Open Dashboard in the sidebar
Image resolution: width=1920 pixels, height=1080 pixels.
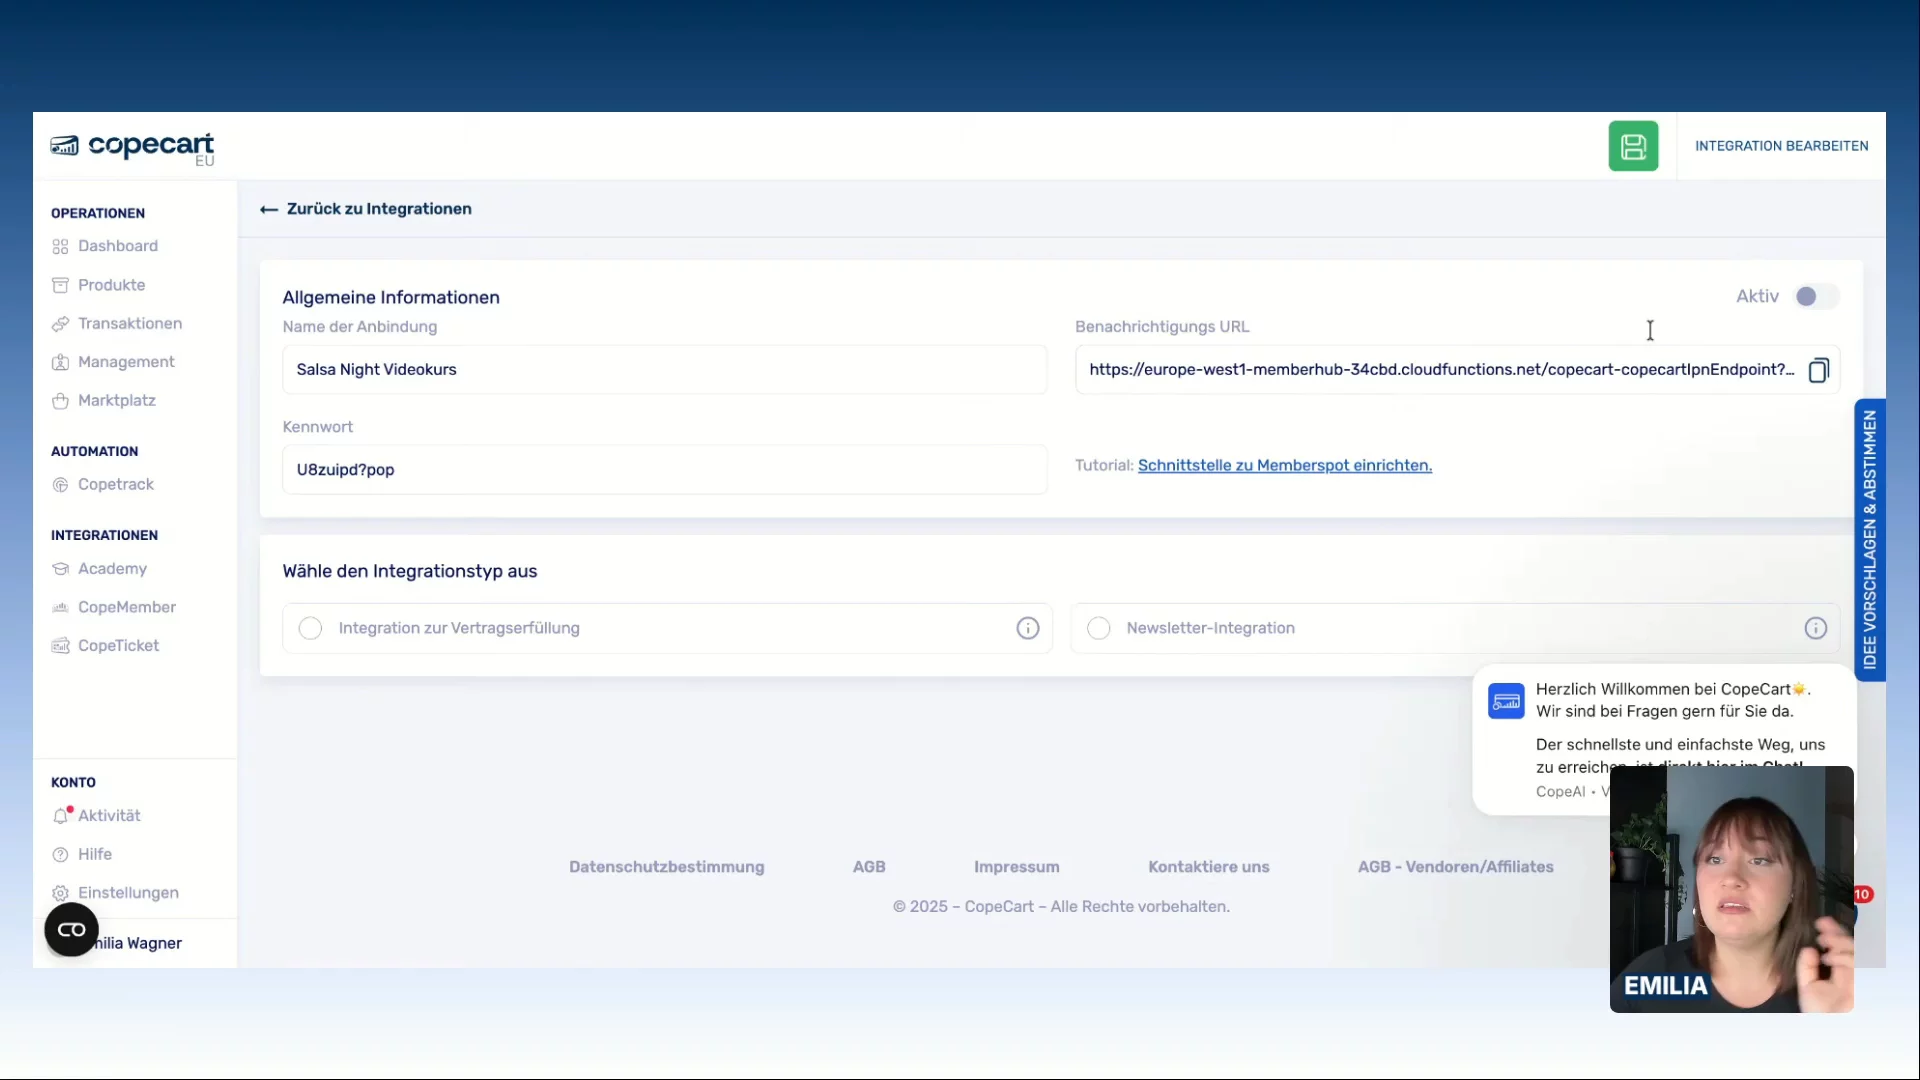click(x=117, y=246)
